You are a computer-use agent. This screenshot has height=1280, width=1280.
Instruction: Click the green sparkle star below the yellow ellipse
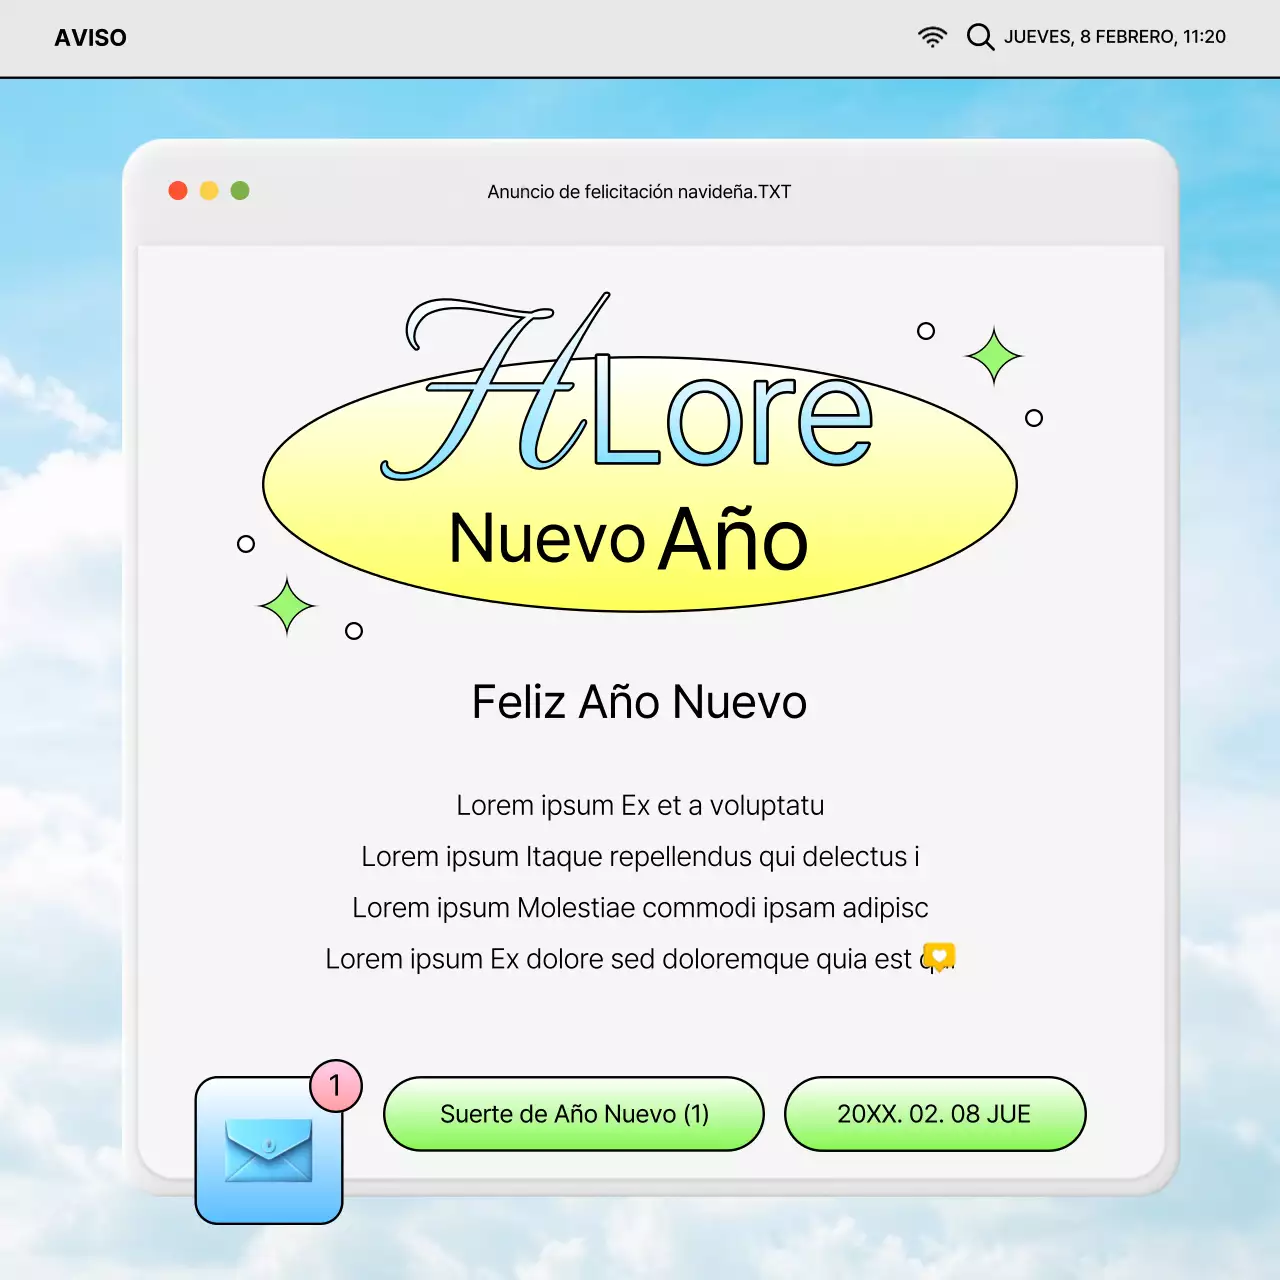pos(287,606)
